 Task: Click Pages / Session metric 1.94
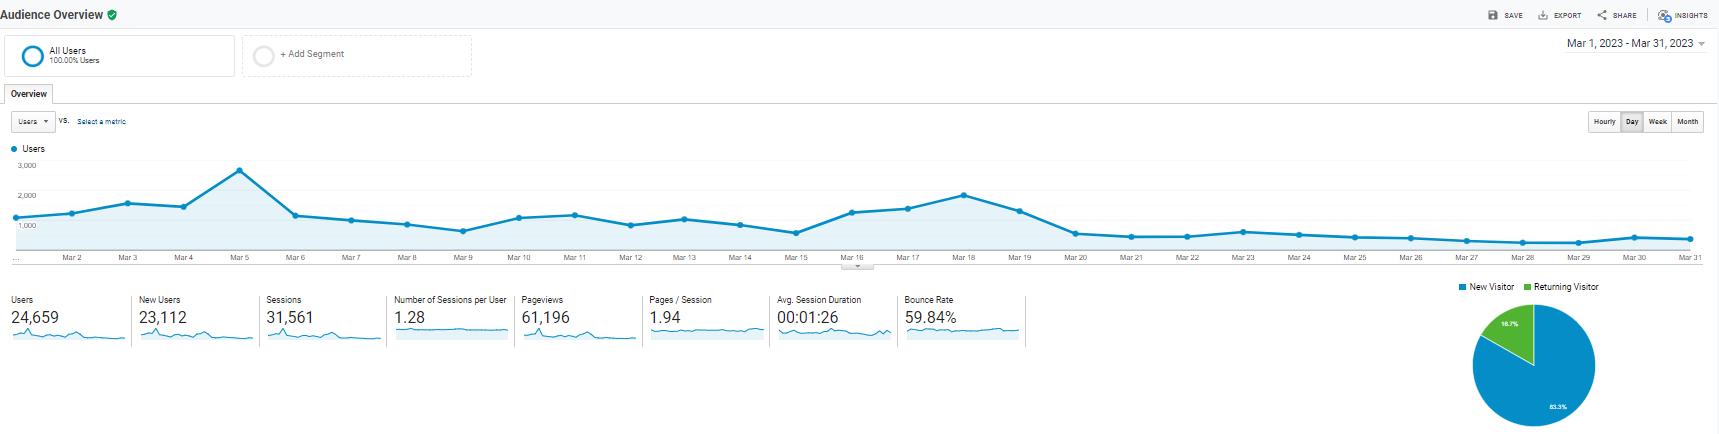tap(706, 319)
